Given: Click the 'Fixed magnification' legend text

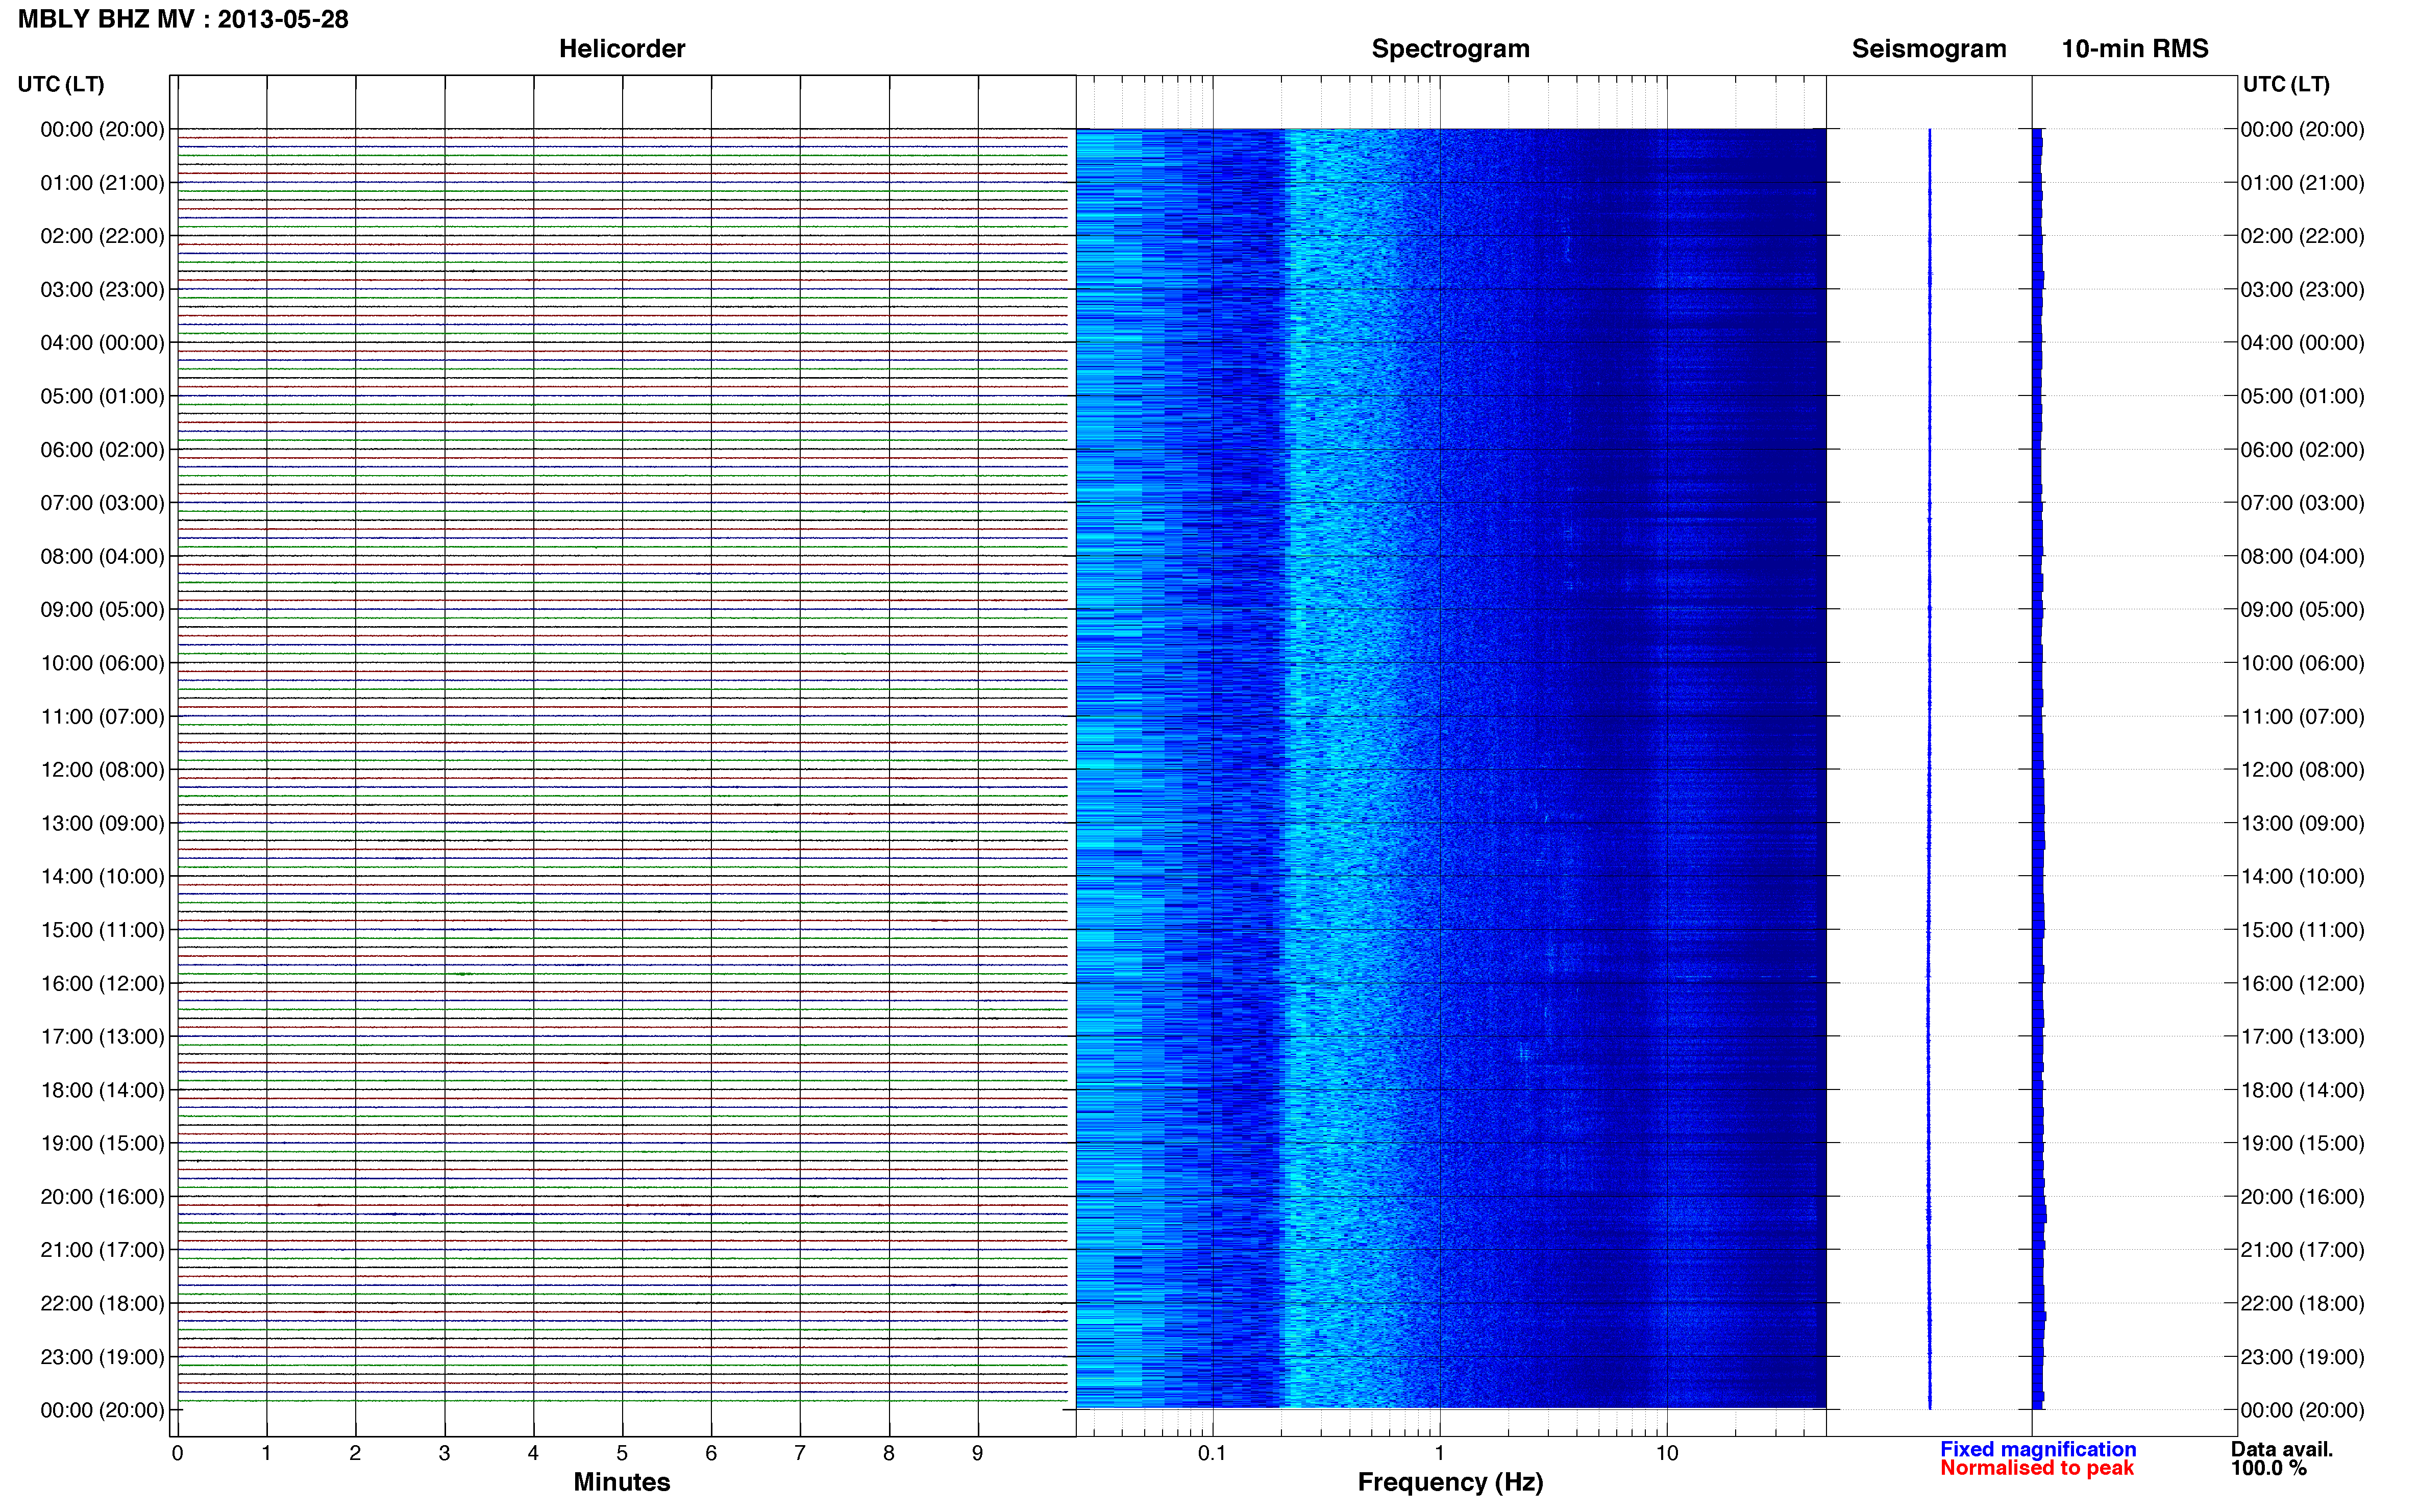Looking at the screenshot, I should (x=2038, y=1449).
